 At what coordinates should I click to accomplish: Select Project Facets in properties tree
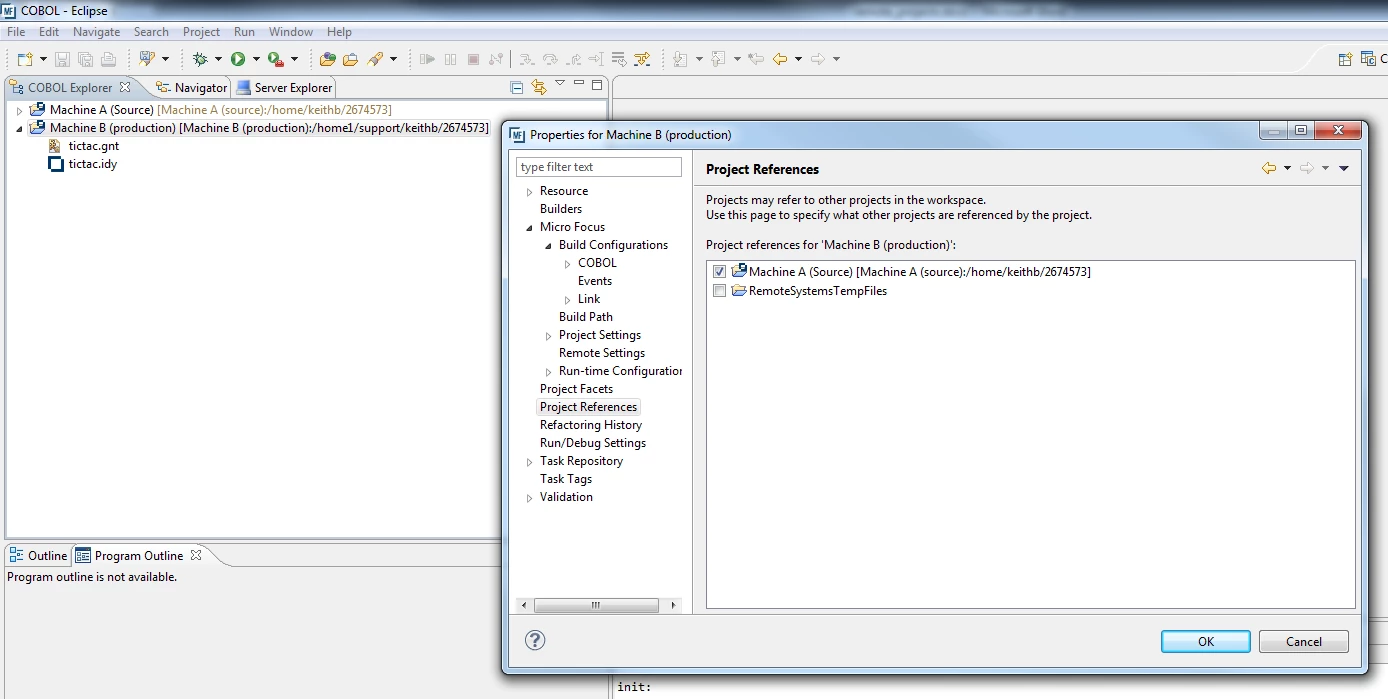point(576,389)
